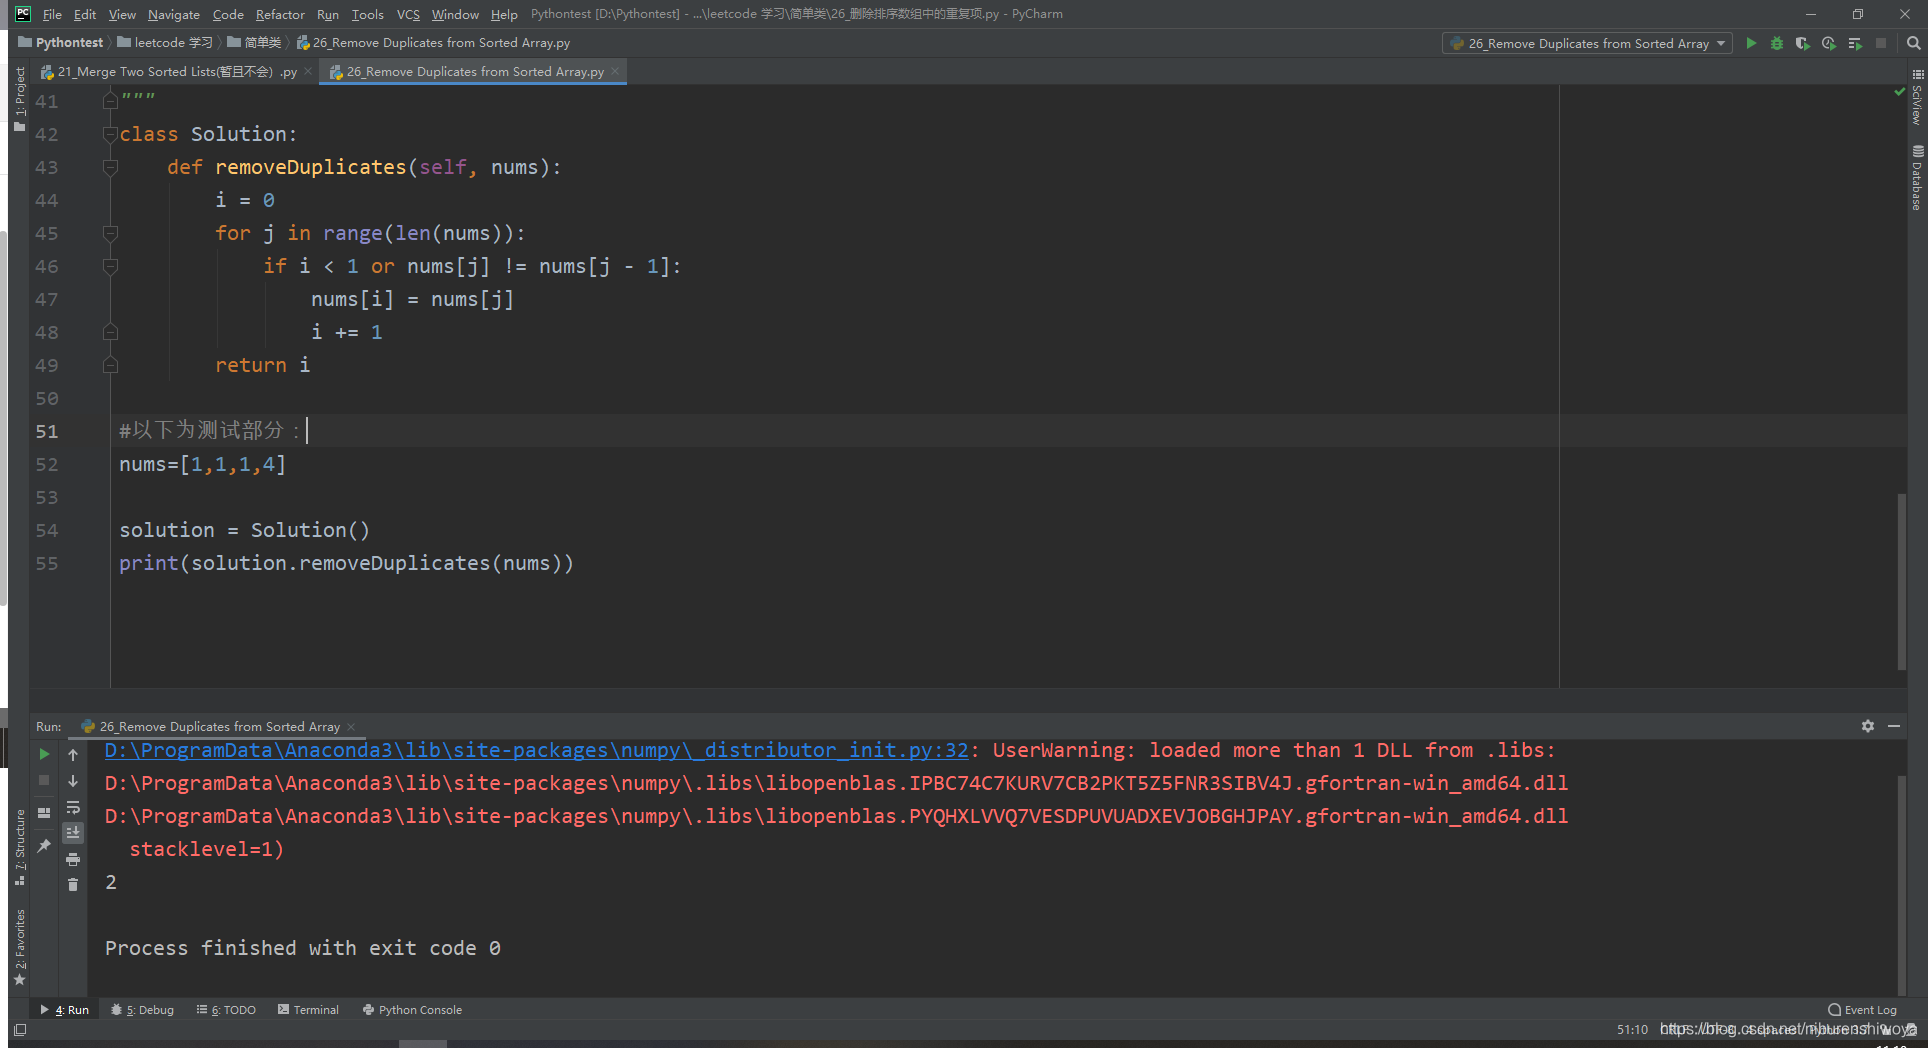This screenshot has width=1928, height=1048.
Task: Click the down arrow to go down the stack trace
Action: pos(73,781)
